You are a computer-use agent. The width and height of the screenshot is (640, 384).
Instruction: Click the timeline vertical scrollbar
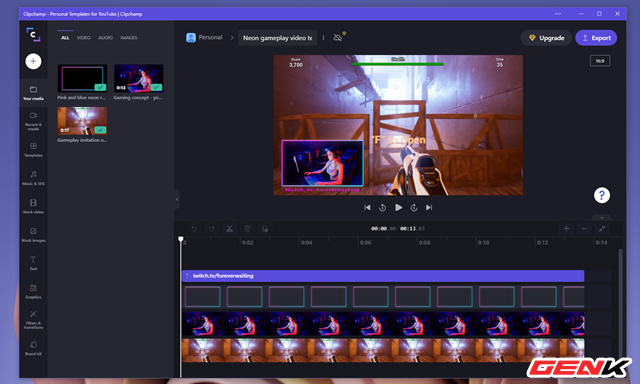click(x=620, y=304)
